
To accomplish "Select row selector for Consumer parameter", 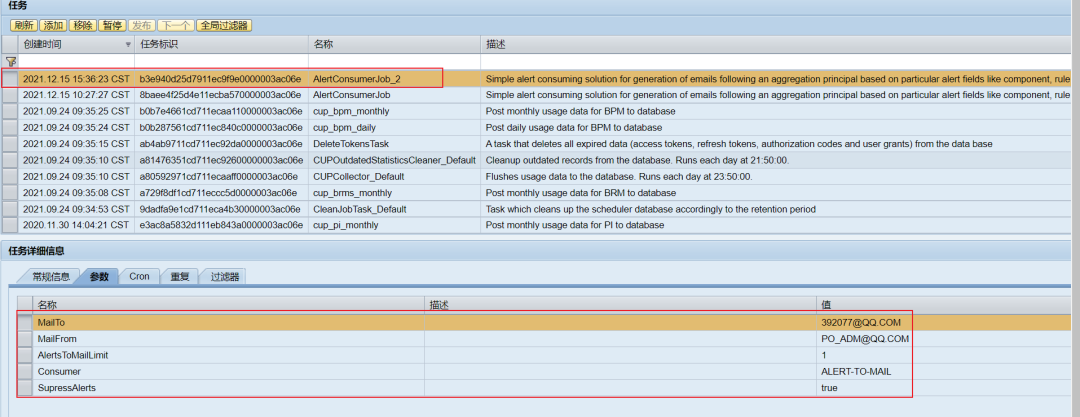I will pos(25,372).
